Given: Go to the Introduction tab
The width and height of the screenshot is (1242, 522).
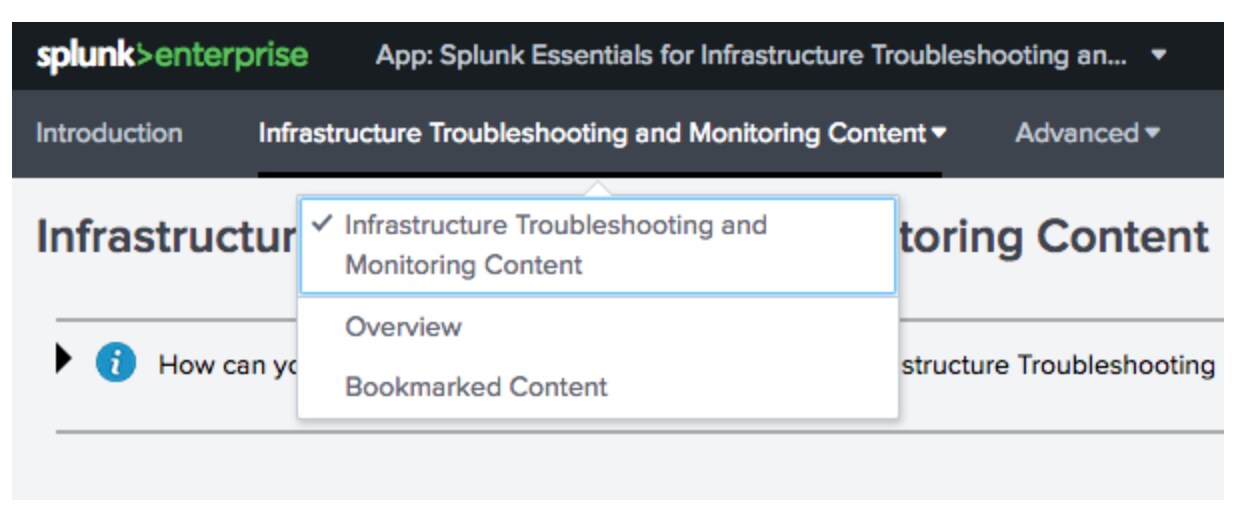Looking at the screenshot, I should tap(109, 133).
